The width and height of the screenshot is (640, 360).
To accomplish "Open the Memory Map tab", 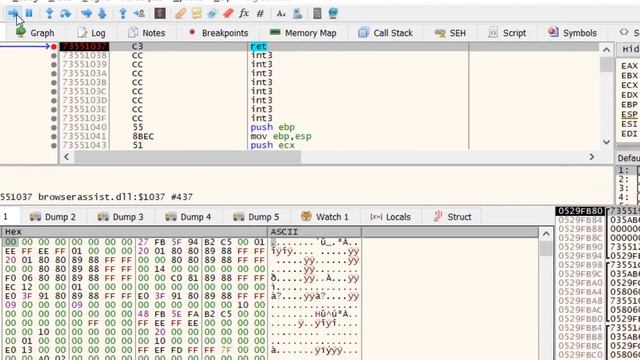I will 303,33.
